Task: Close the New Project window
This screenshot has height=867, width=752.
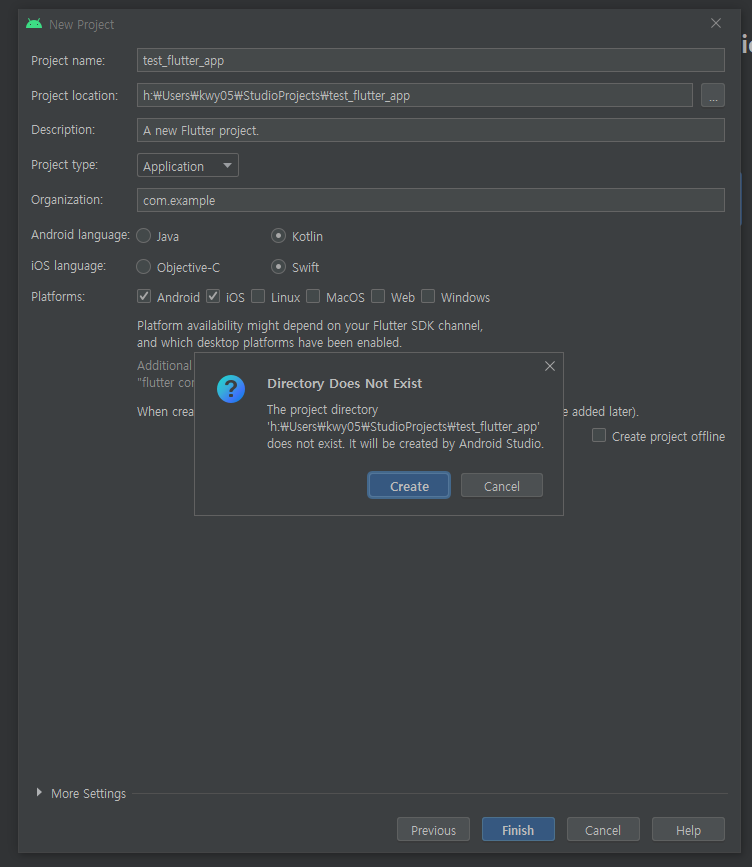Action: pyautogui.click(x=716, y=23)
